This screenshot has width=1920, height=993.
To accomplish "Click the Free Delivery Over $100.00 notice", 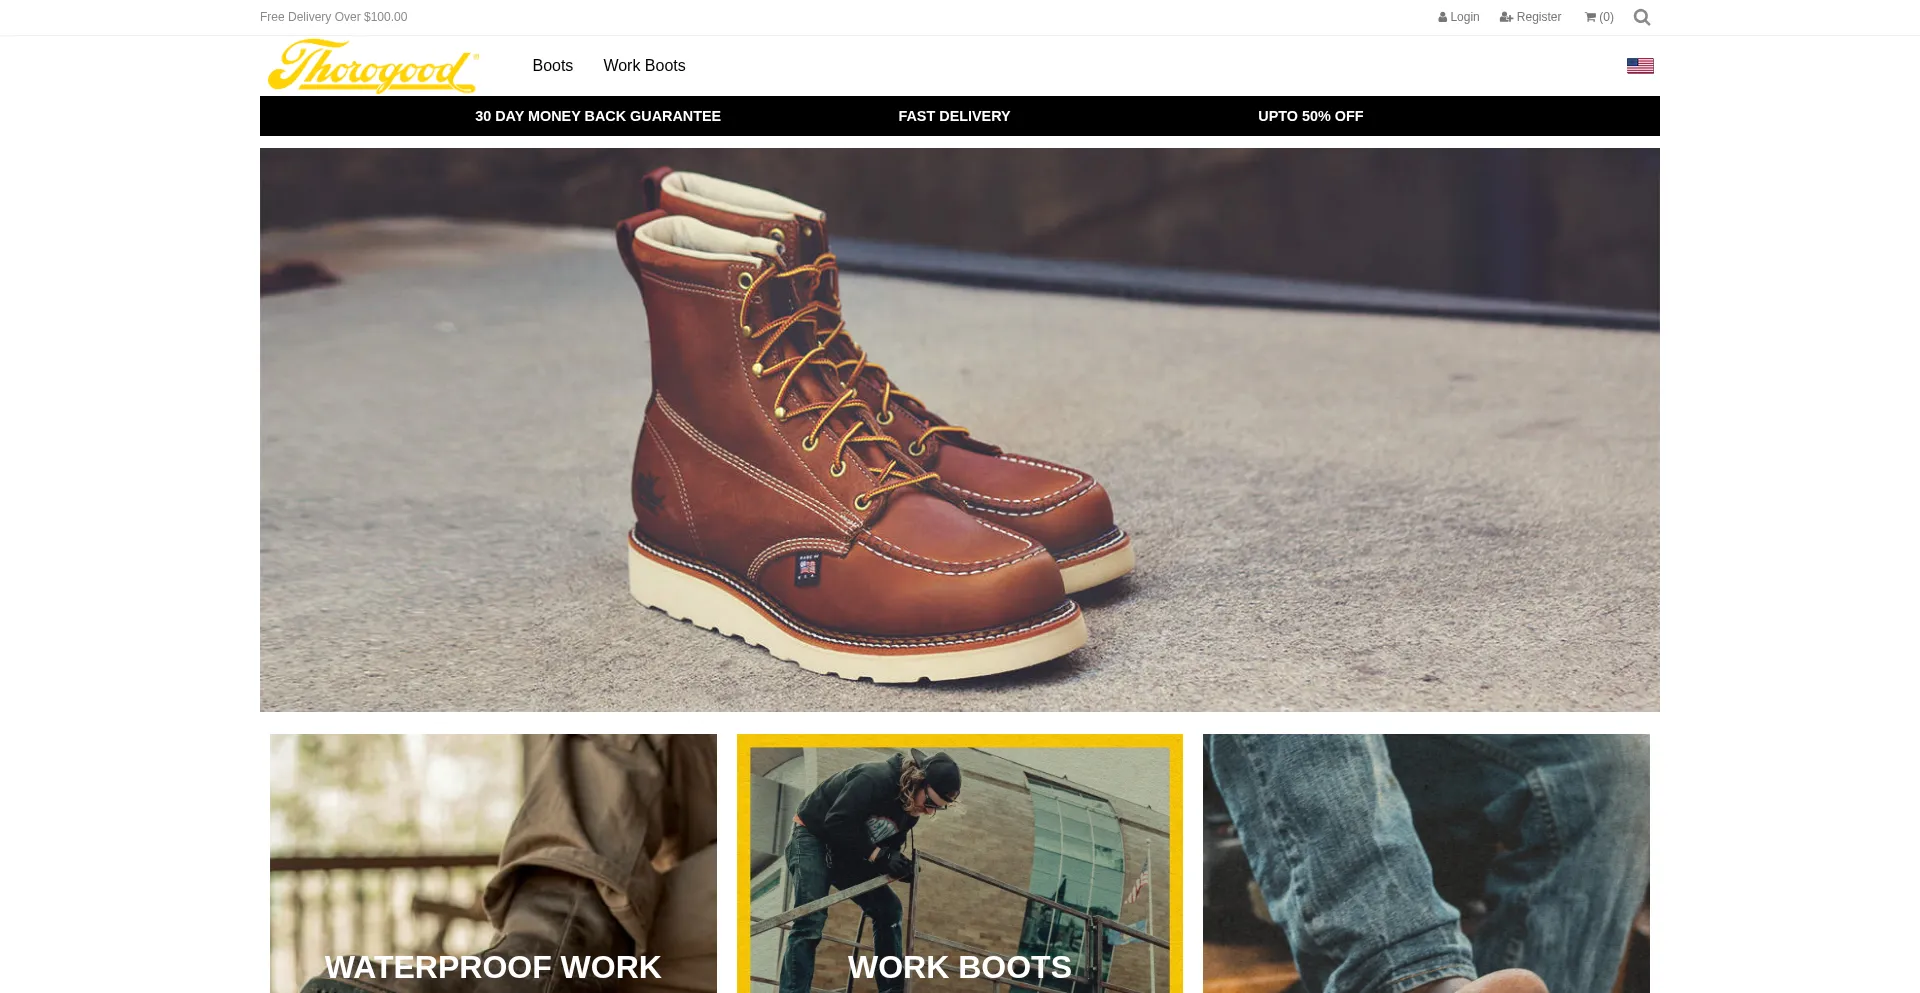I will coord(333,17).
